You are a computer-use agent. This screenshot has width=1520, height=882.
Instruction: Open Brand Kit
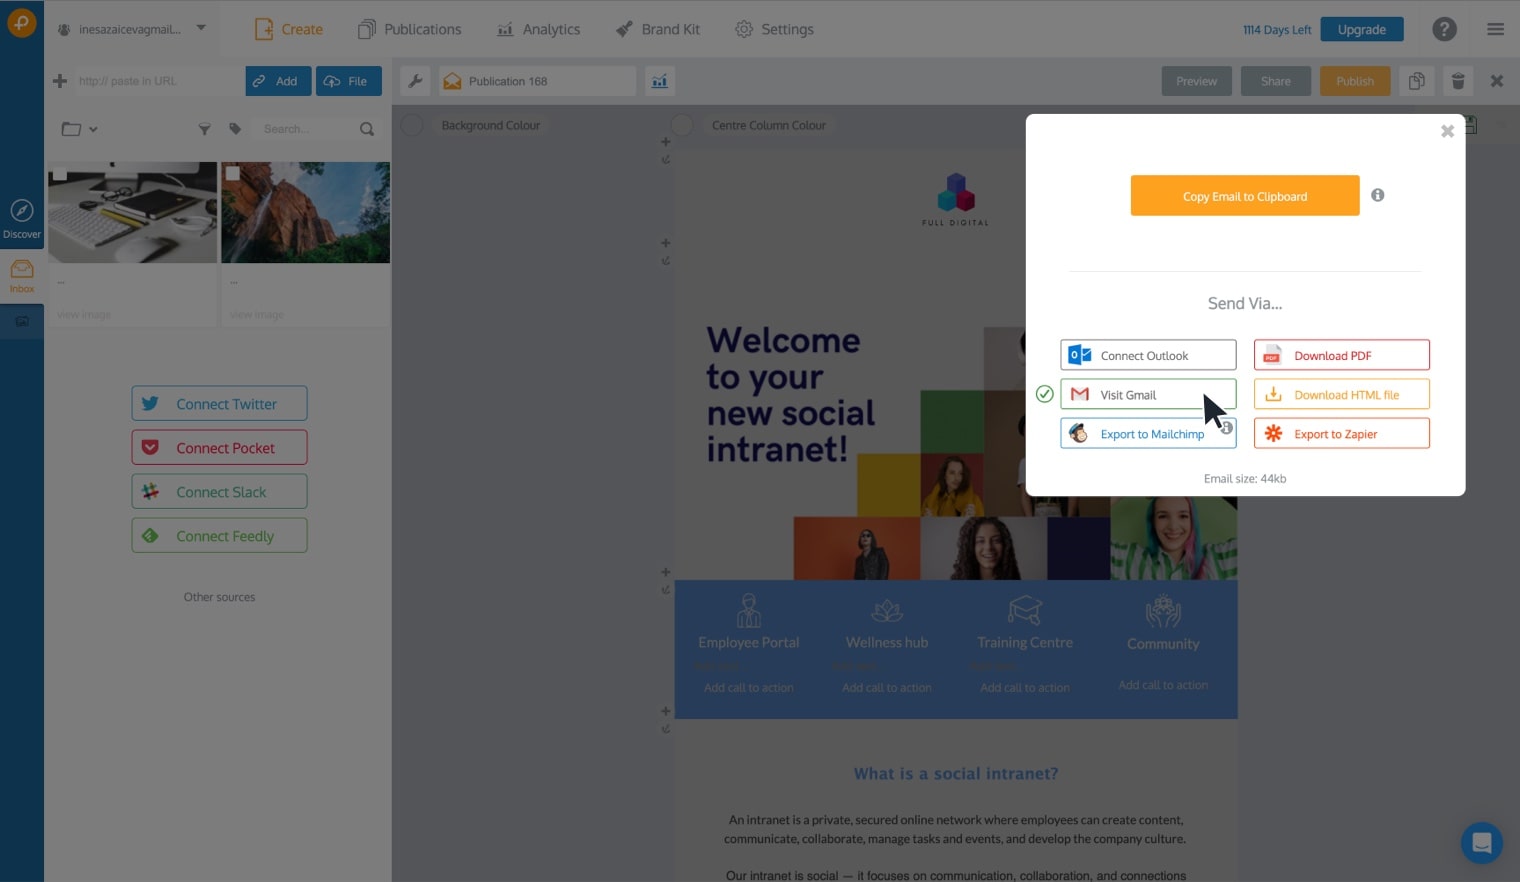(x=657, y=29)
